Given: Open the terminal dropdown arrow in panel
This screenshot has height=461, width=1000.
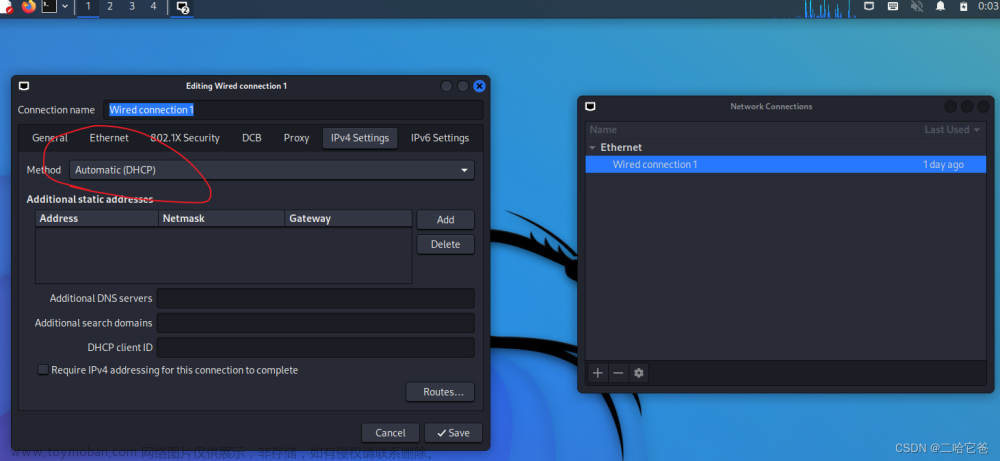Looking at the screenshot, I should coord(64,6).
